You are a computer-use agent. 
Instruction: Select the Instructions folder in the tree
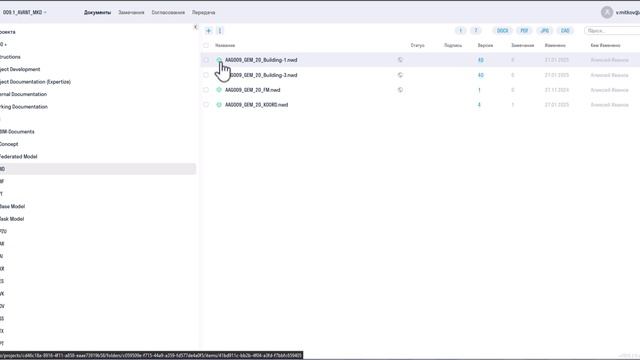[x=10, y=57]
